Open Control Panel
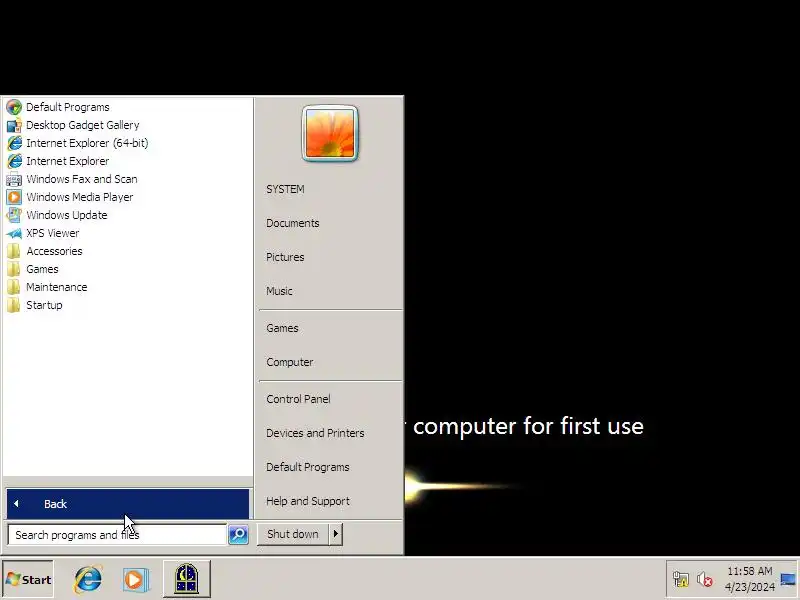 (x=298, y=399)
